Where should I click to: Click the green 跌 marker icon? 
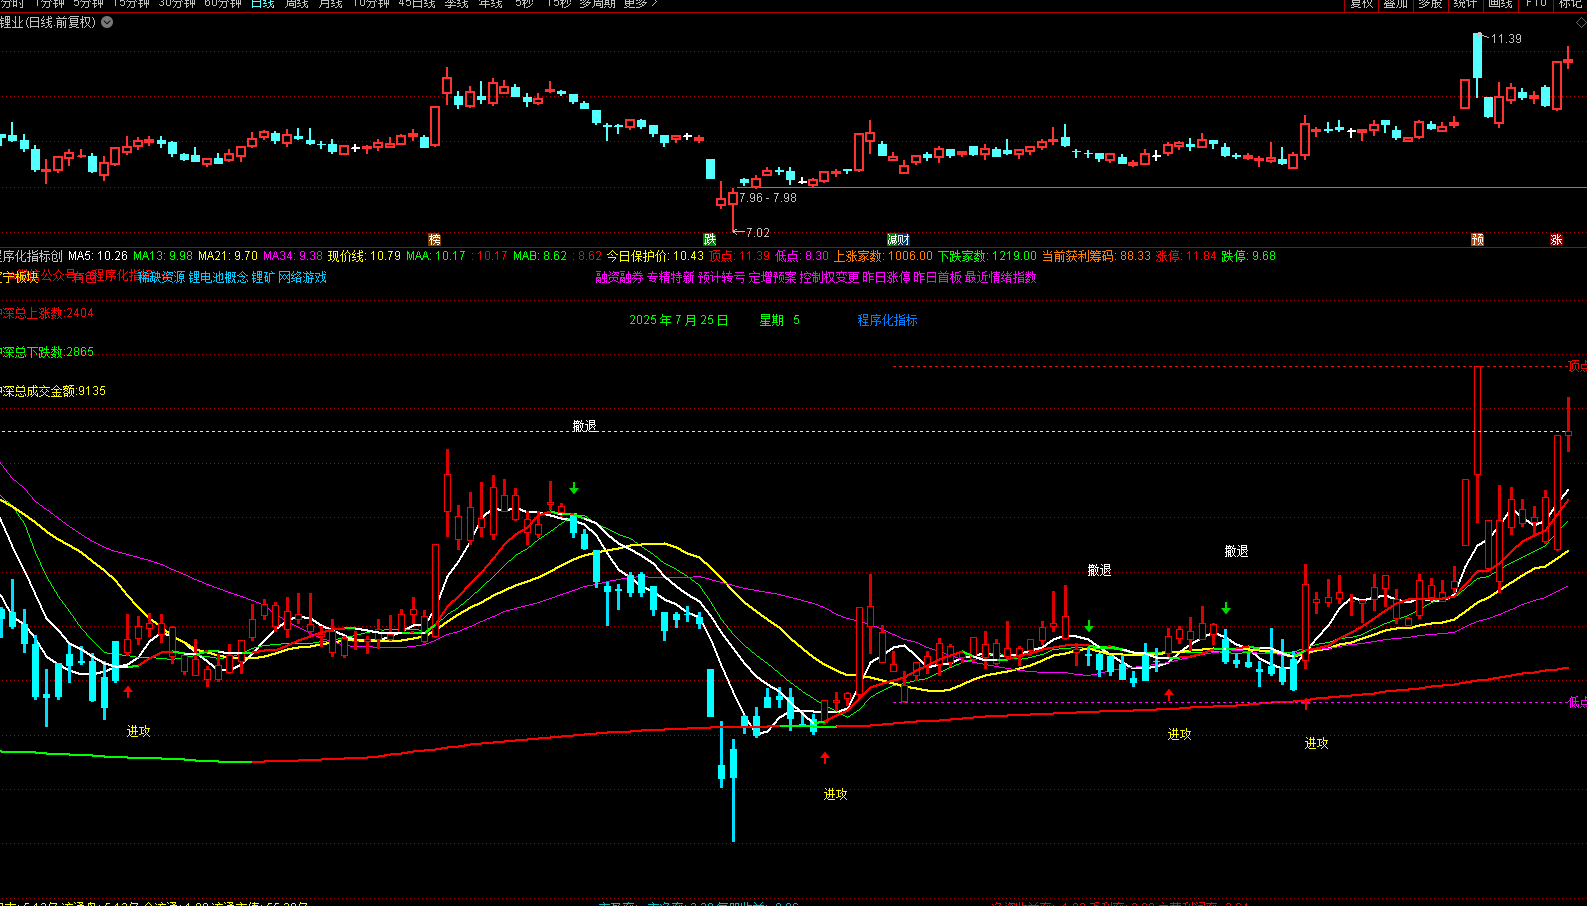click(710, 240)
